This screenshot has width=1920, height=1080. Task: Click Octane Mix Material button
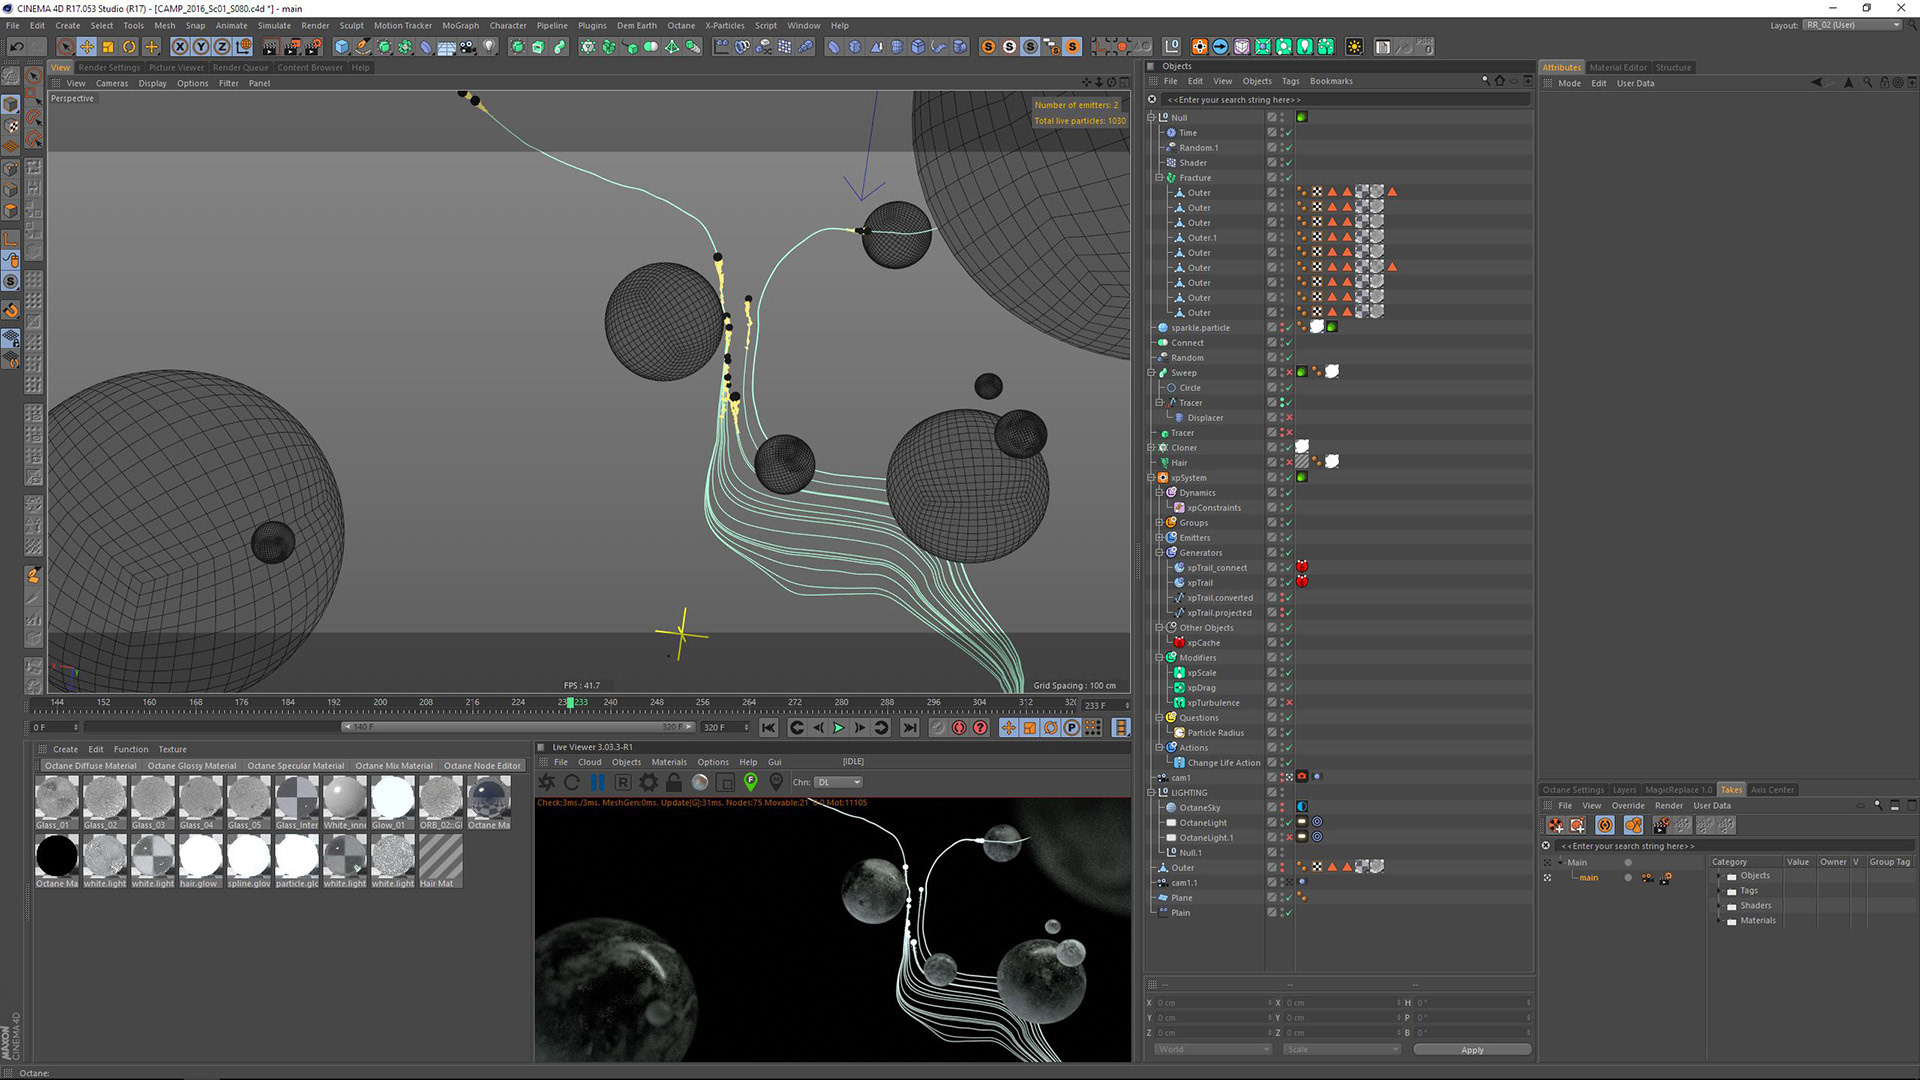coord(394,766)
